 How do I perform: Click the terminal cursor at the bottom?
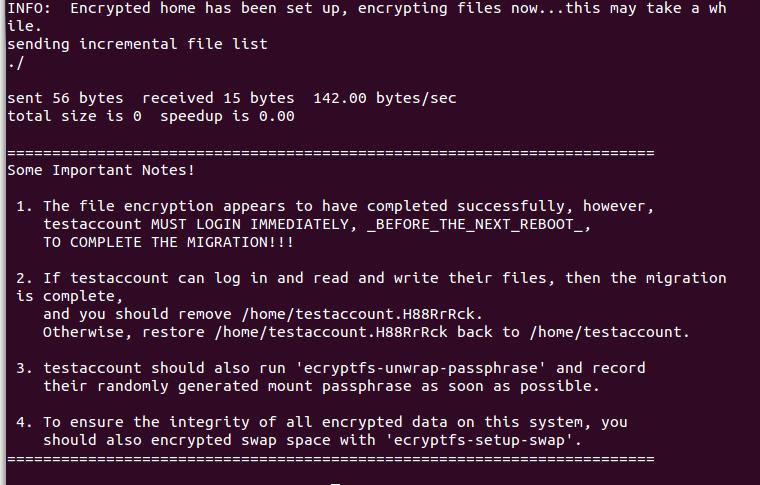coord(336,481)
